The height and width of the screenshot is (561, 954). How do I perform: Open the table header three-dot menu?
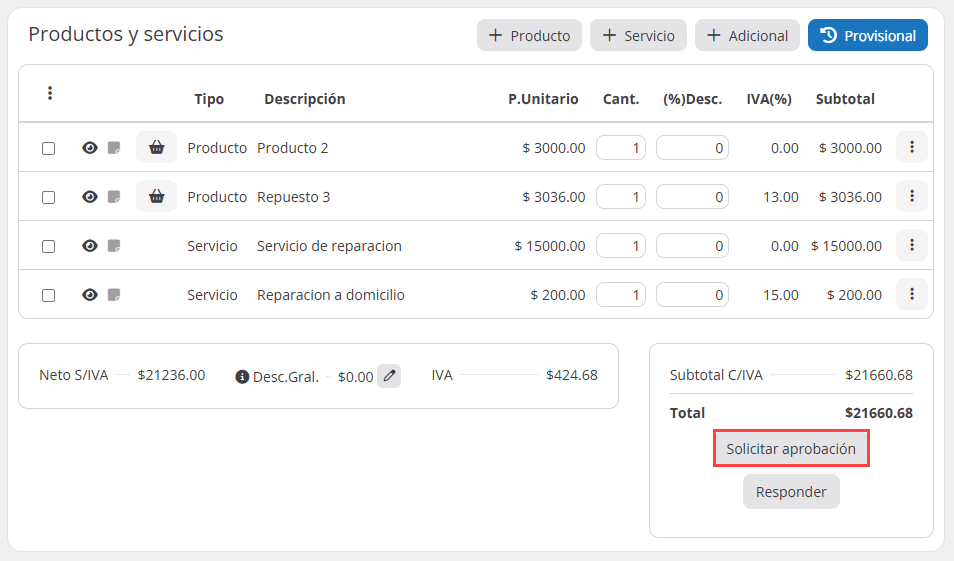coord(50,93)
